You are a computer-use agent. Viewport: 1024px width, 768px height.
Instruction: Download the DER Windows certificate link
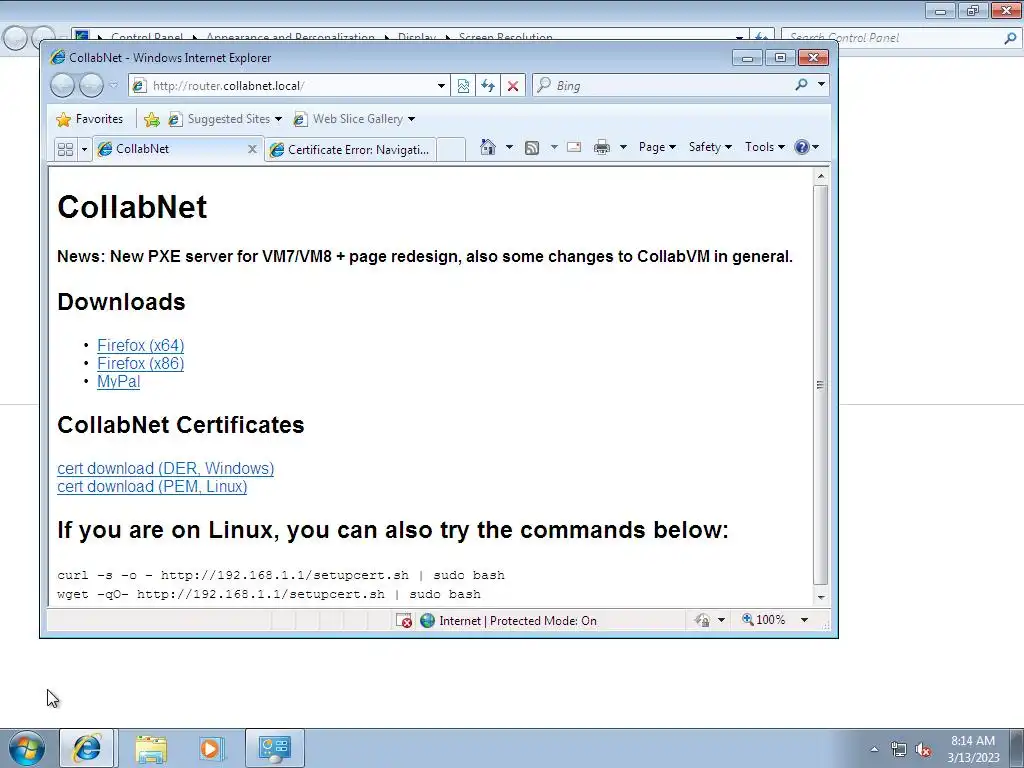(x=165, y=468)
